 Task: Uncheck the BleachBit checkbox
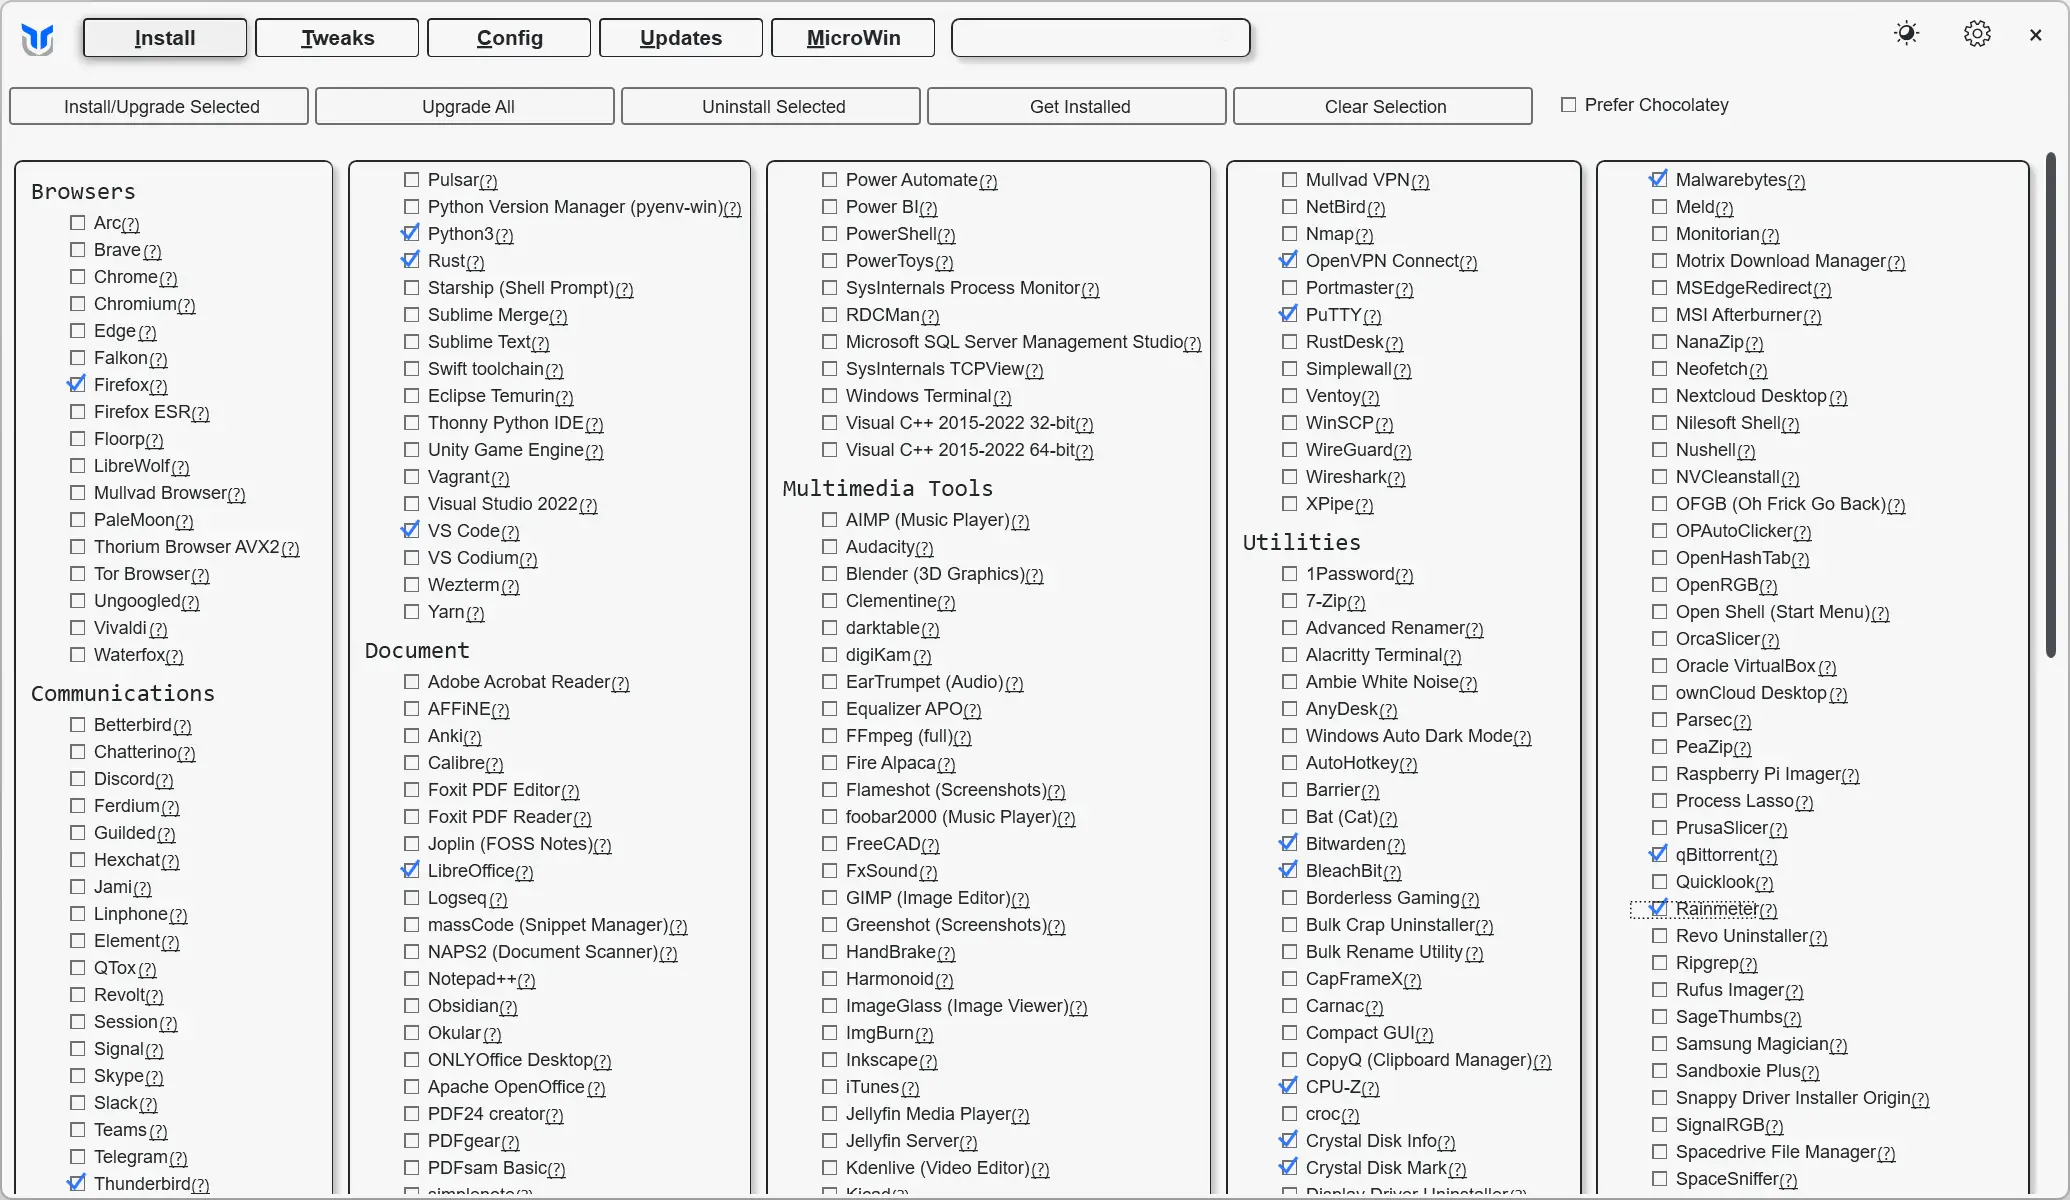click(1289, 870)
